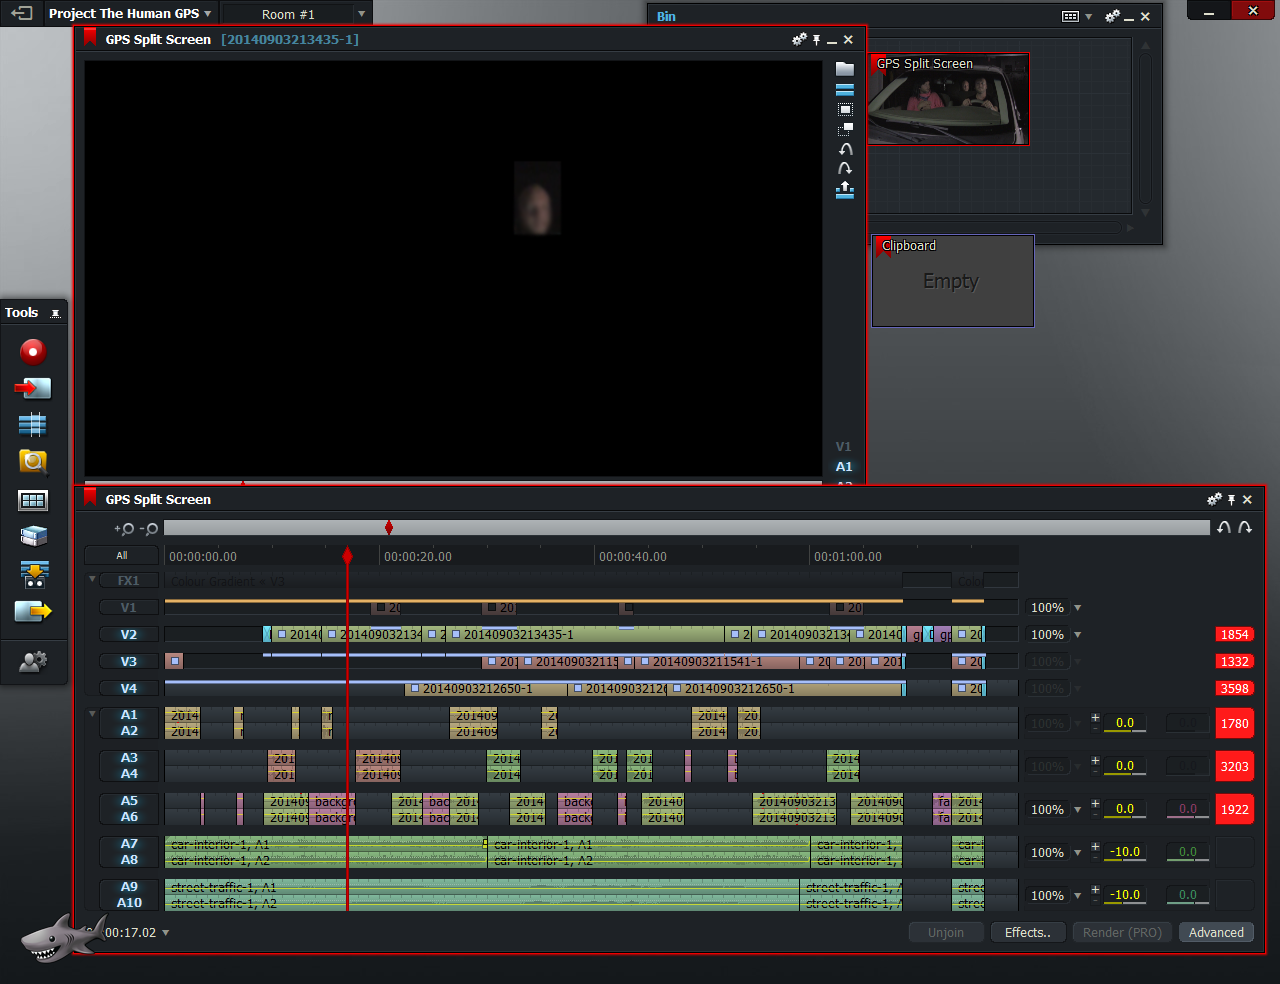1280x984 pixels.
Task: Toggle the V3 track selector
Action: click(x=129, y=662)
